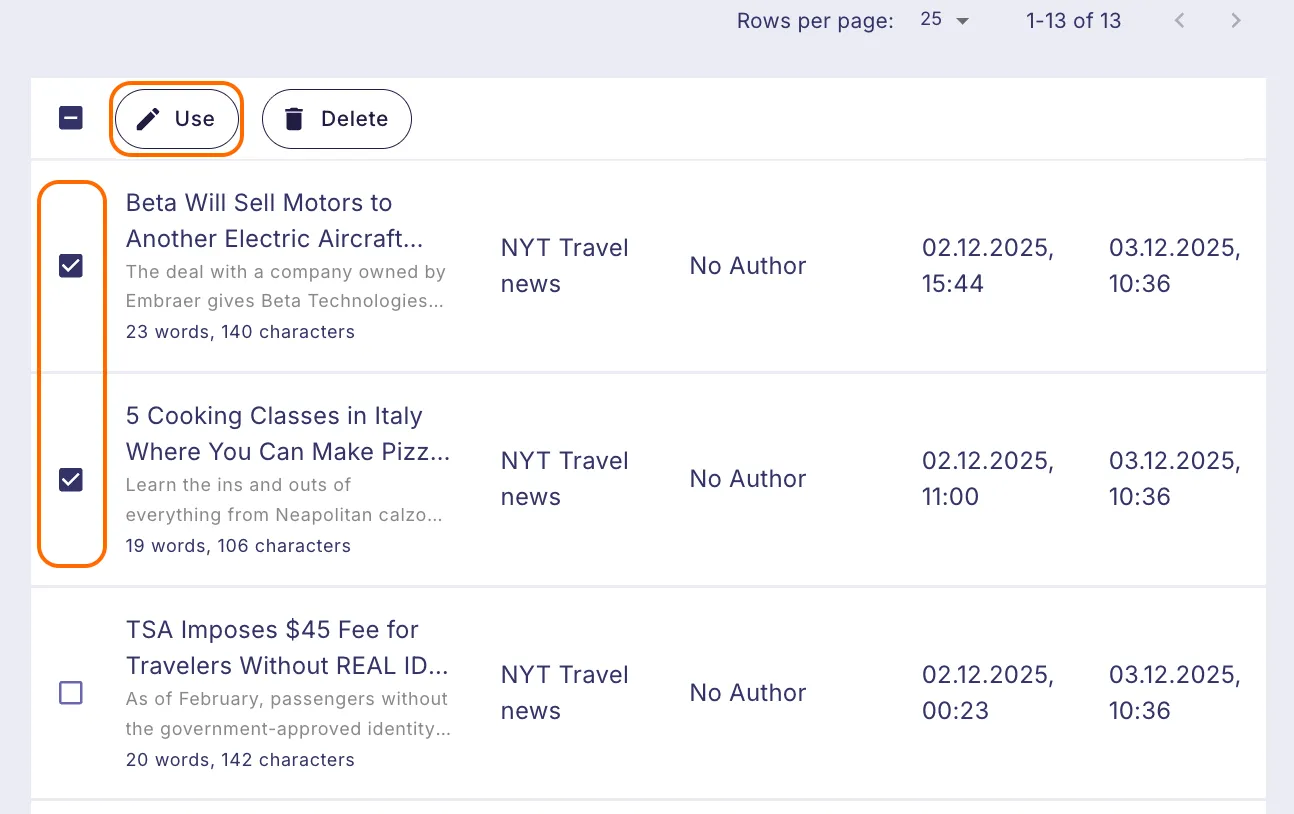Image resolution: width=1294 pixels, height=814 pixels.
Task: Click 'NYT Travel news' in the TSA row
Action: pyautogui.click(x=565, y=693)
